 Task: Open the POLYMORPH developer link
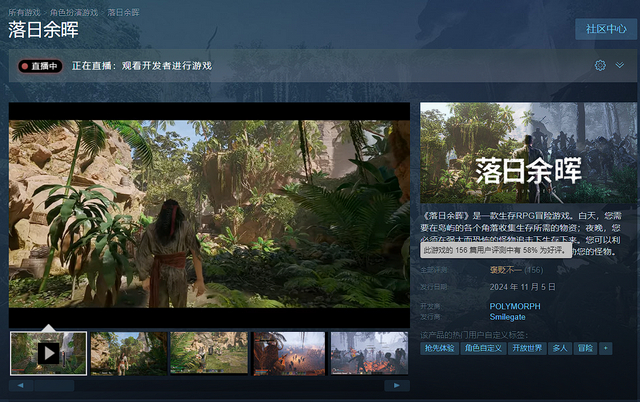click(x=515, y=306)
